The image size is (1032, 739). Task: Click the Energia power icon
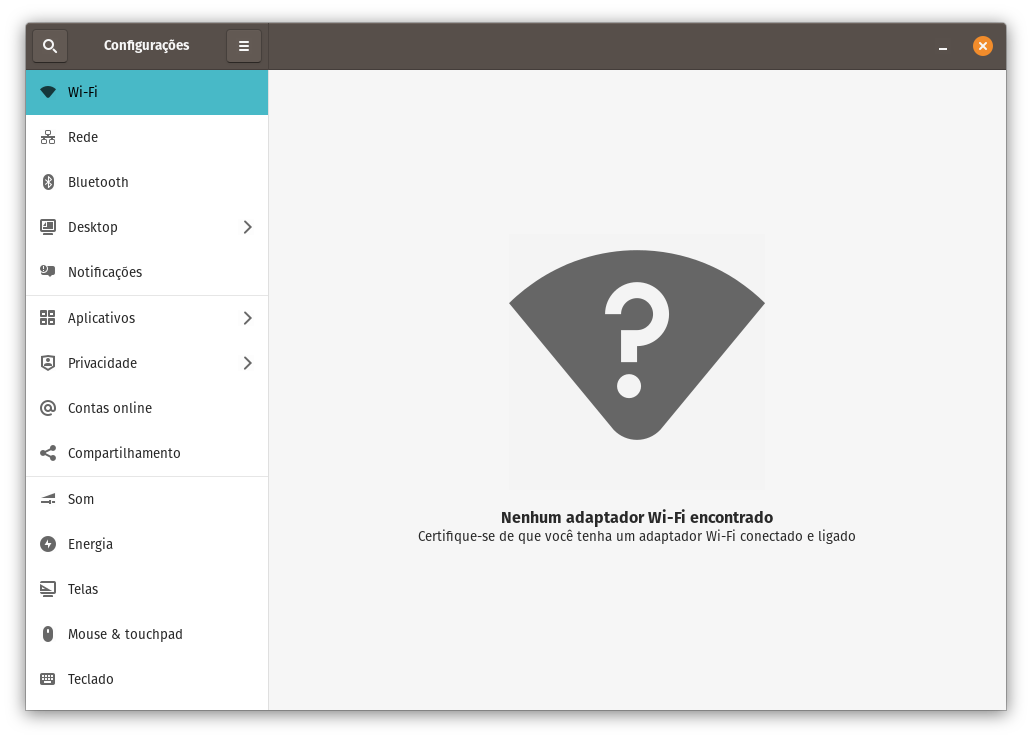(x=48, y=544)
